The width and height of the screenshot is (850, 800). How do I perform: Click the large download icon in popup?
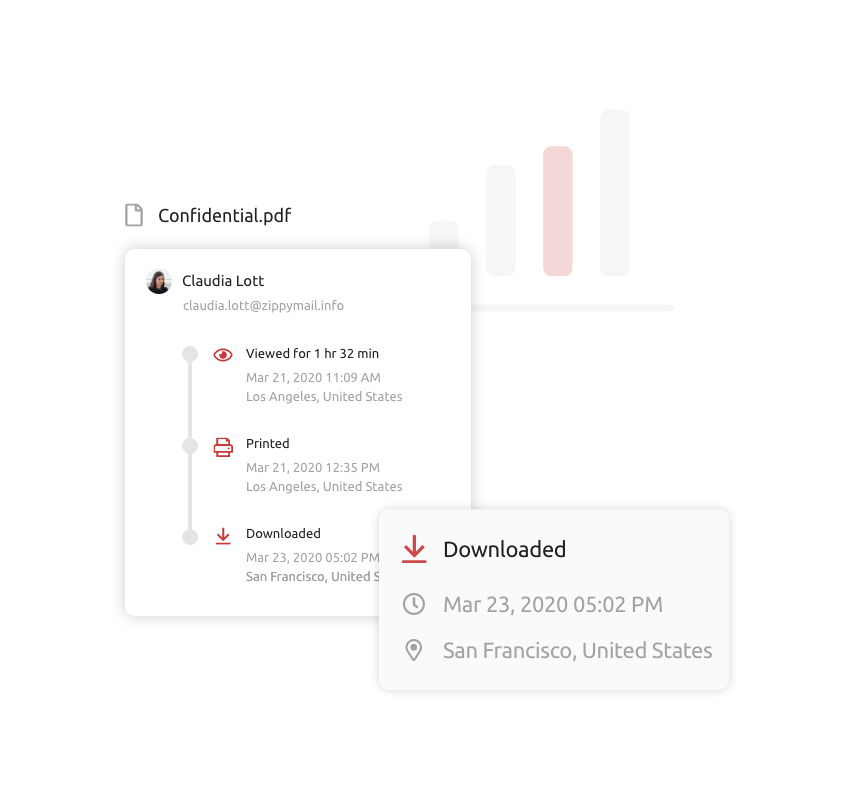tap(414, 549)
